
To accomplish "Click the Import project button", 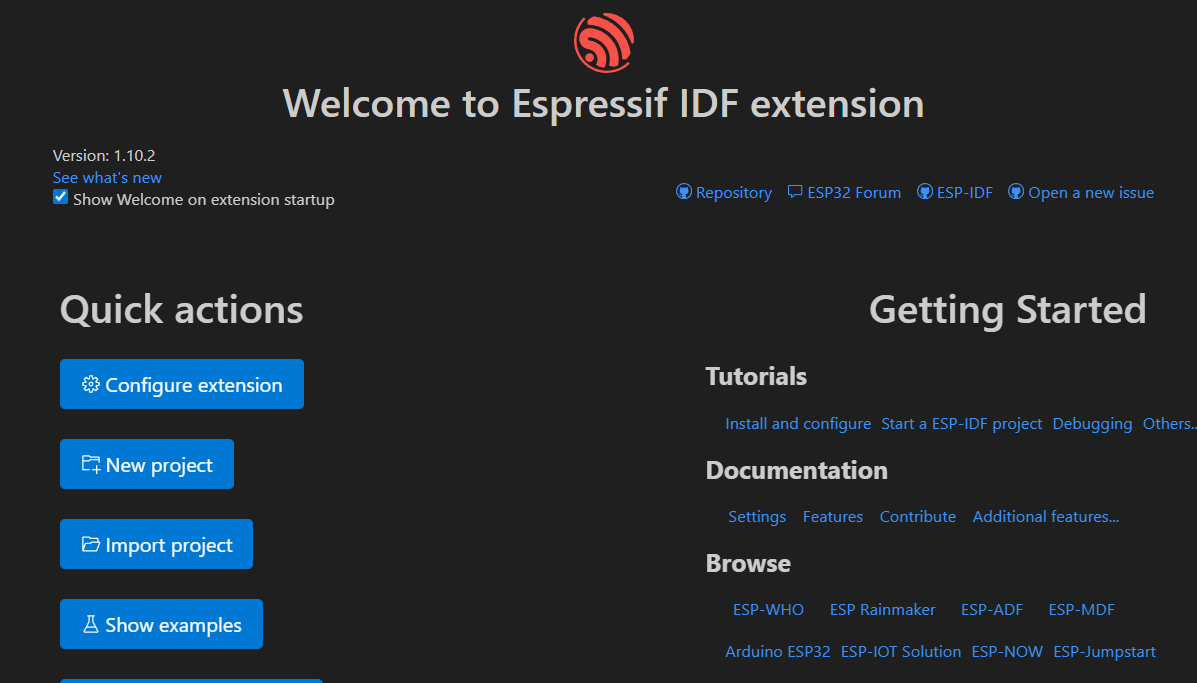I will pos(156,544).
